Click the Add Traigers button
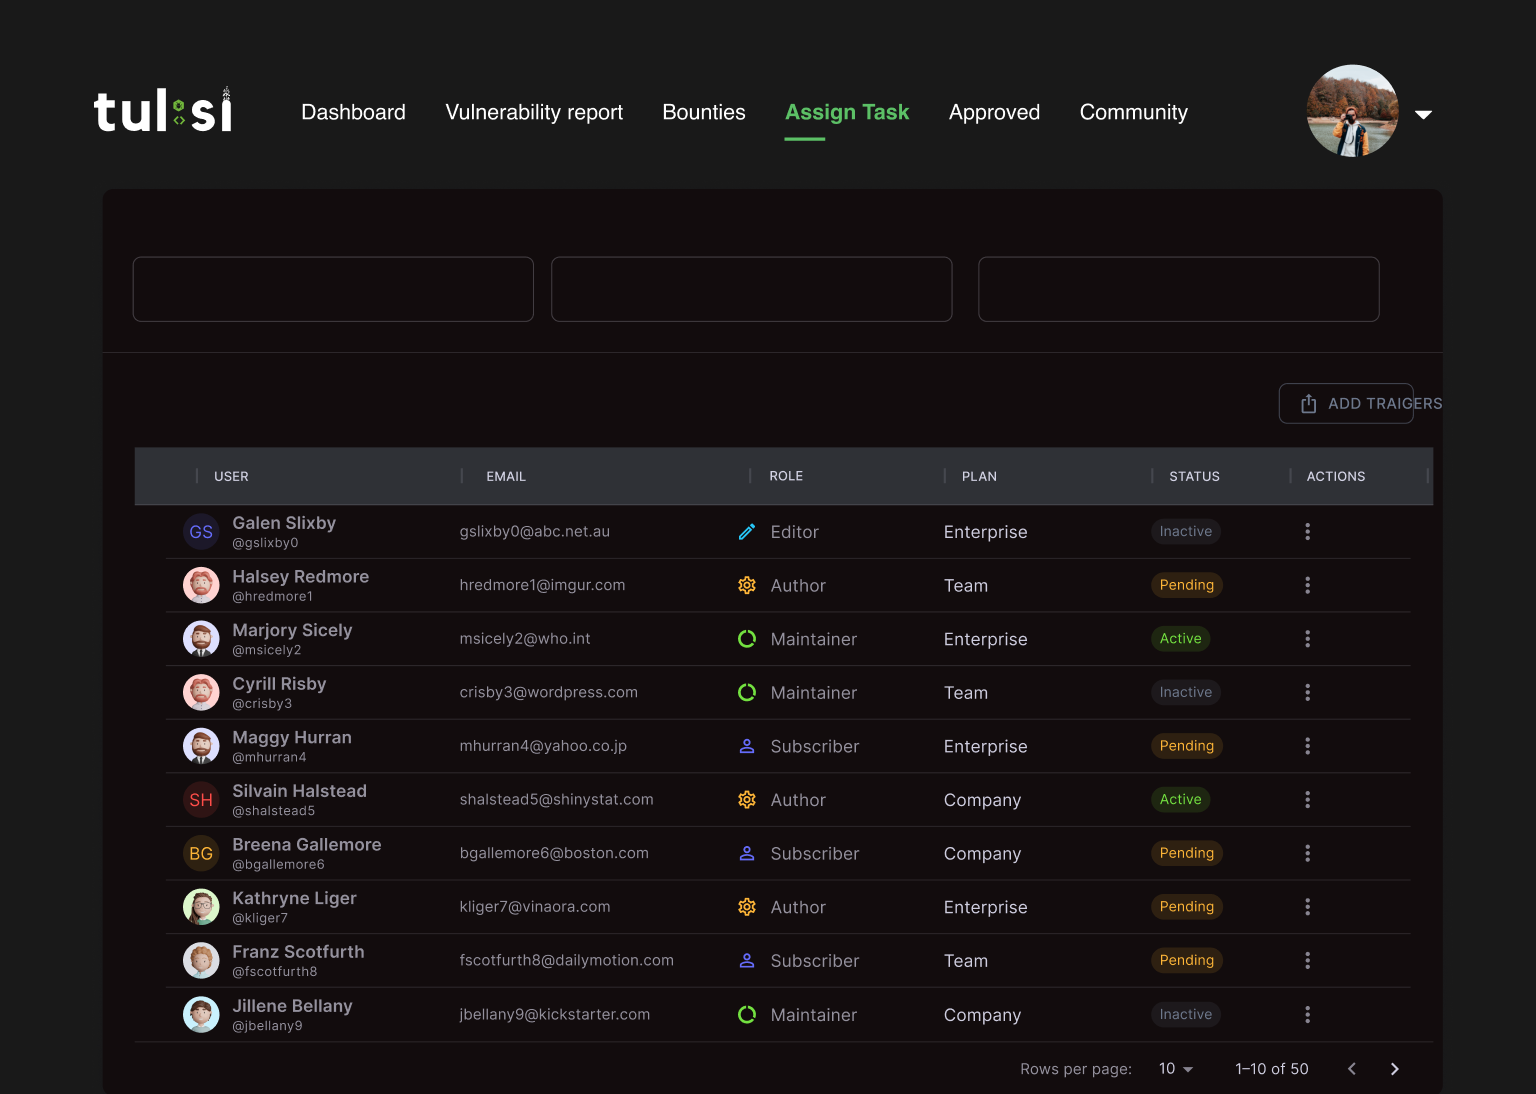 (x=1346, y=404)
